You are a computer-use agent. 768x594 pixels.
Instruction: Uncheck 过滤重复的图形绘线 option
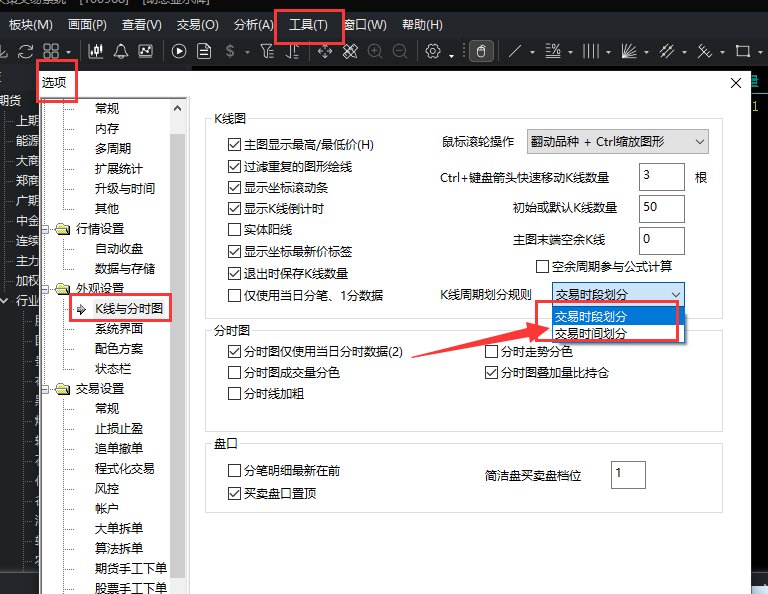[x=234, y=166]
